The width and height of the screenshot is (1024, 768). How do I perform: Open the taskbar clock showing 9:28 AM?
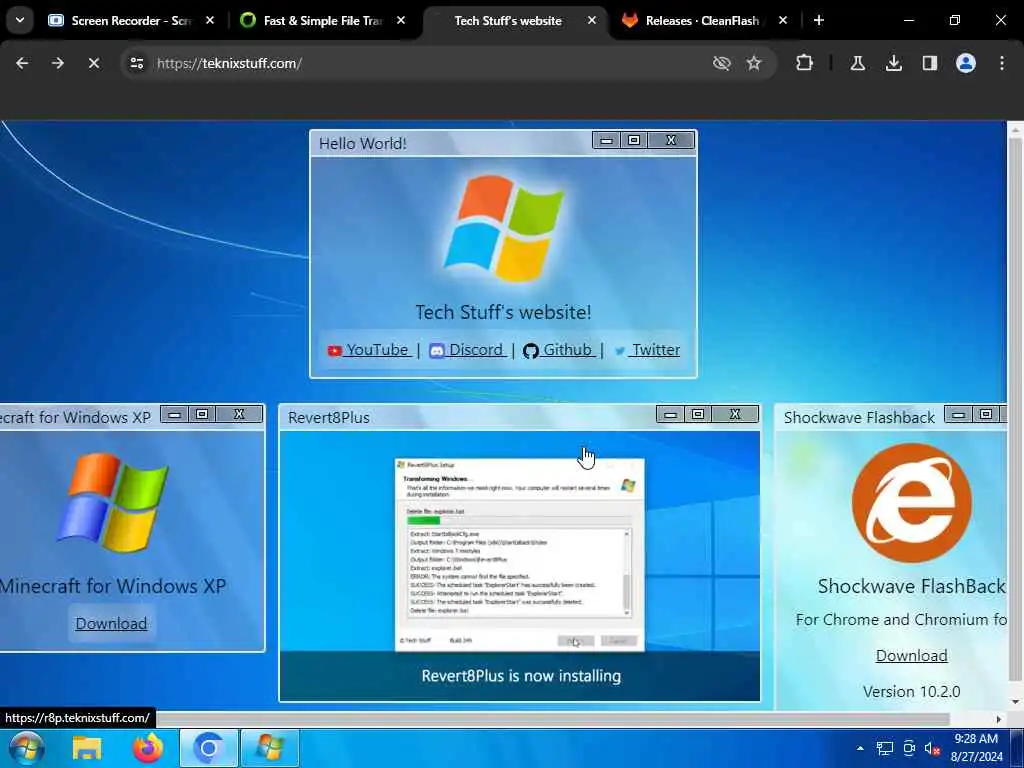click(976, 748)
